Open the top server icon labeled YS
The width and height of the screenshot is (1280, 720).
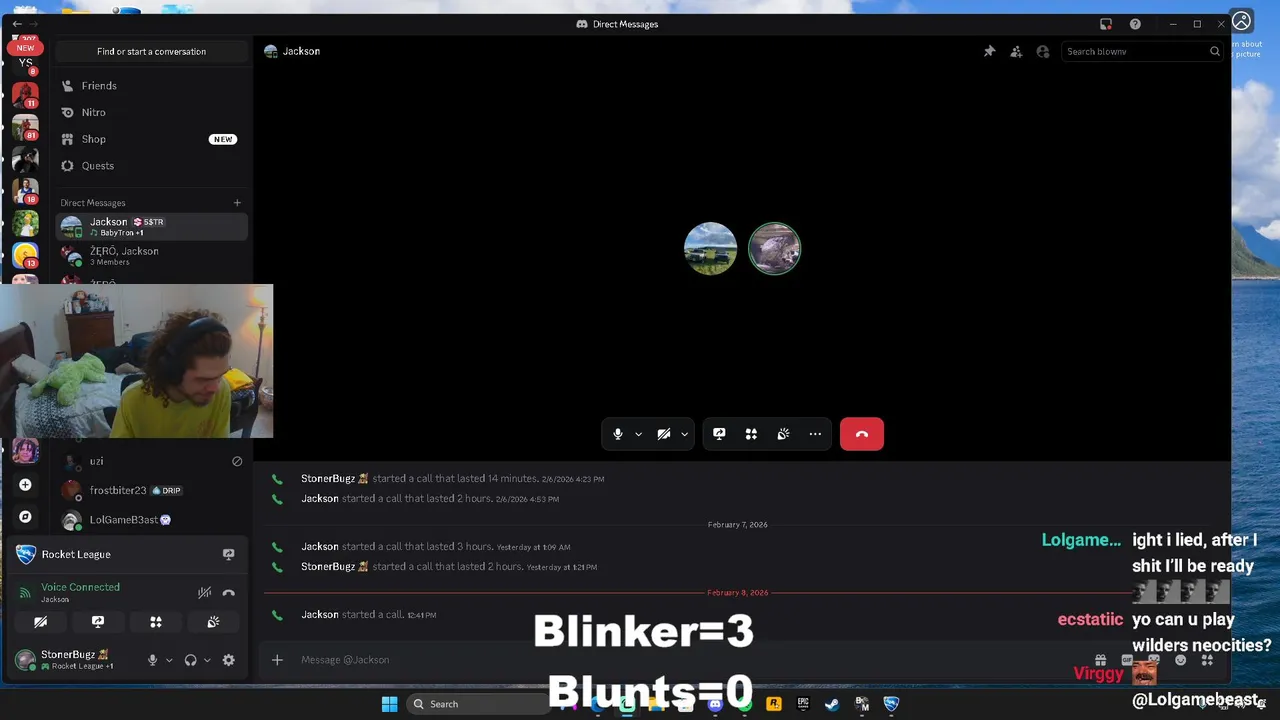click(x=25, y=62)
